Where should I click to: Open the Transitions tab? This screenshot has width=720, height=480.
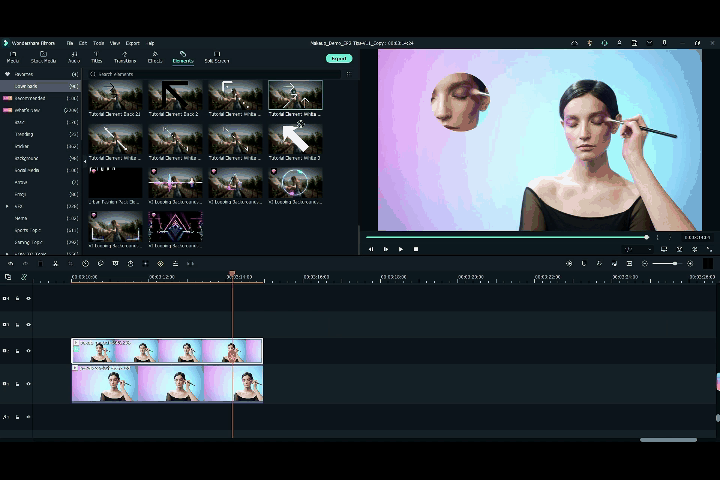pyautogui.click(x=125, y=57)
